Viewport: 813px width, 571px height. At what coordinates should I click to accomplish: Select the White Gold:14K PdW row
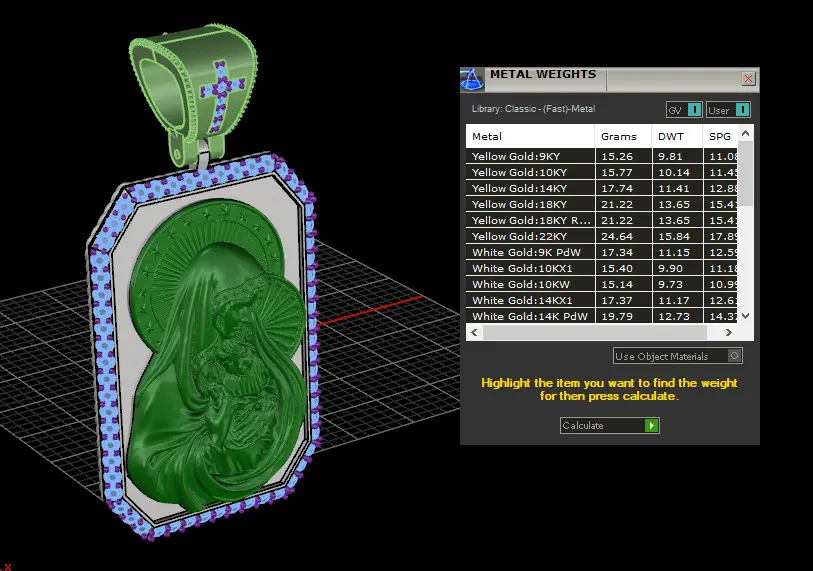tap(601, 316)
